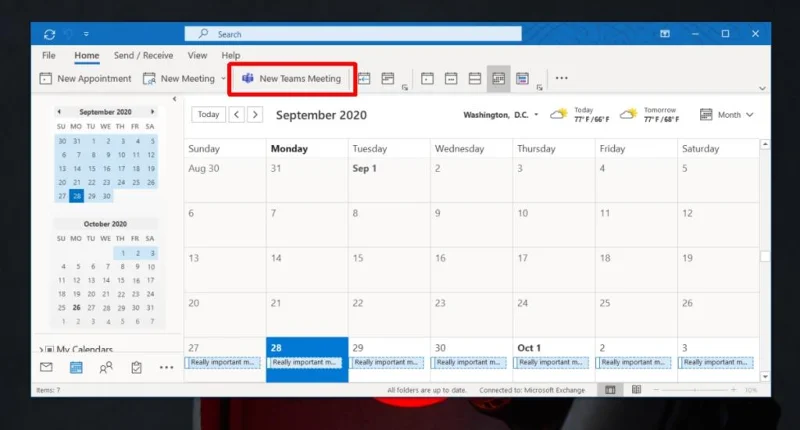Go to previous month in mini calendar
This screenshot has height=430, width=800.
(59, 112)
